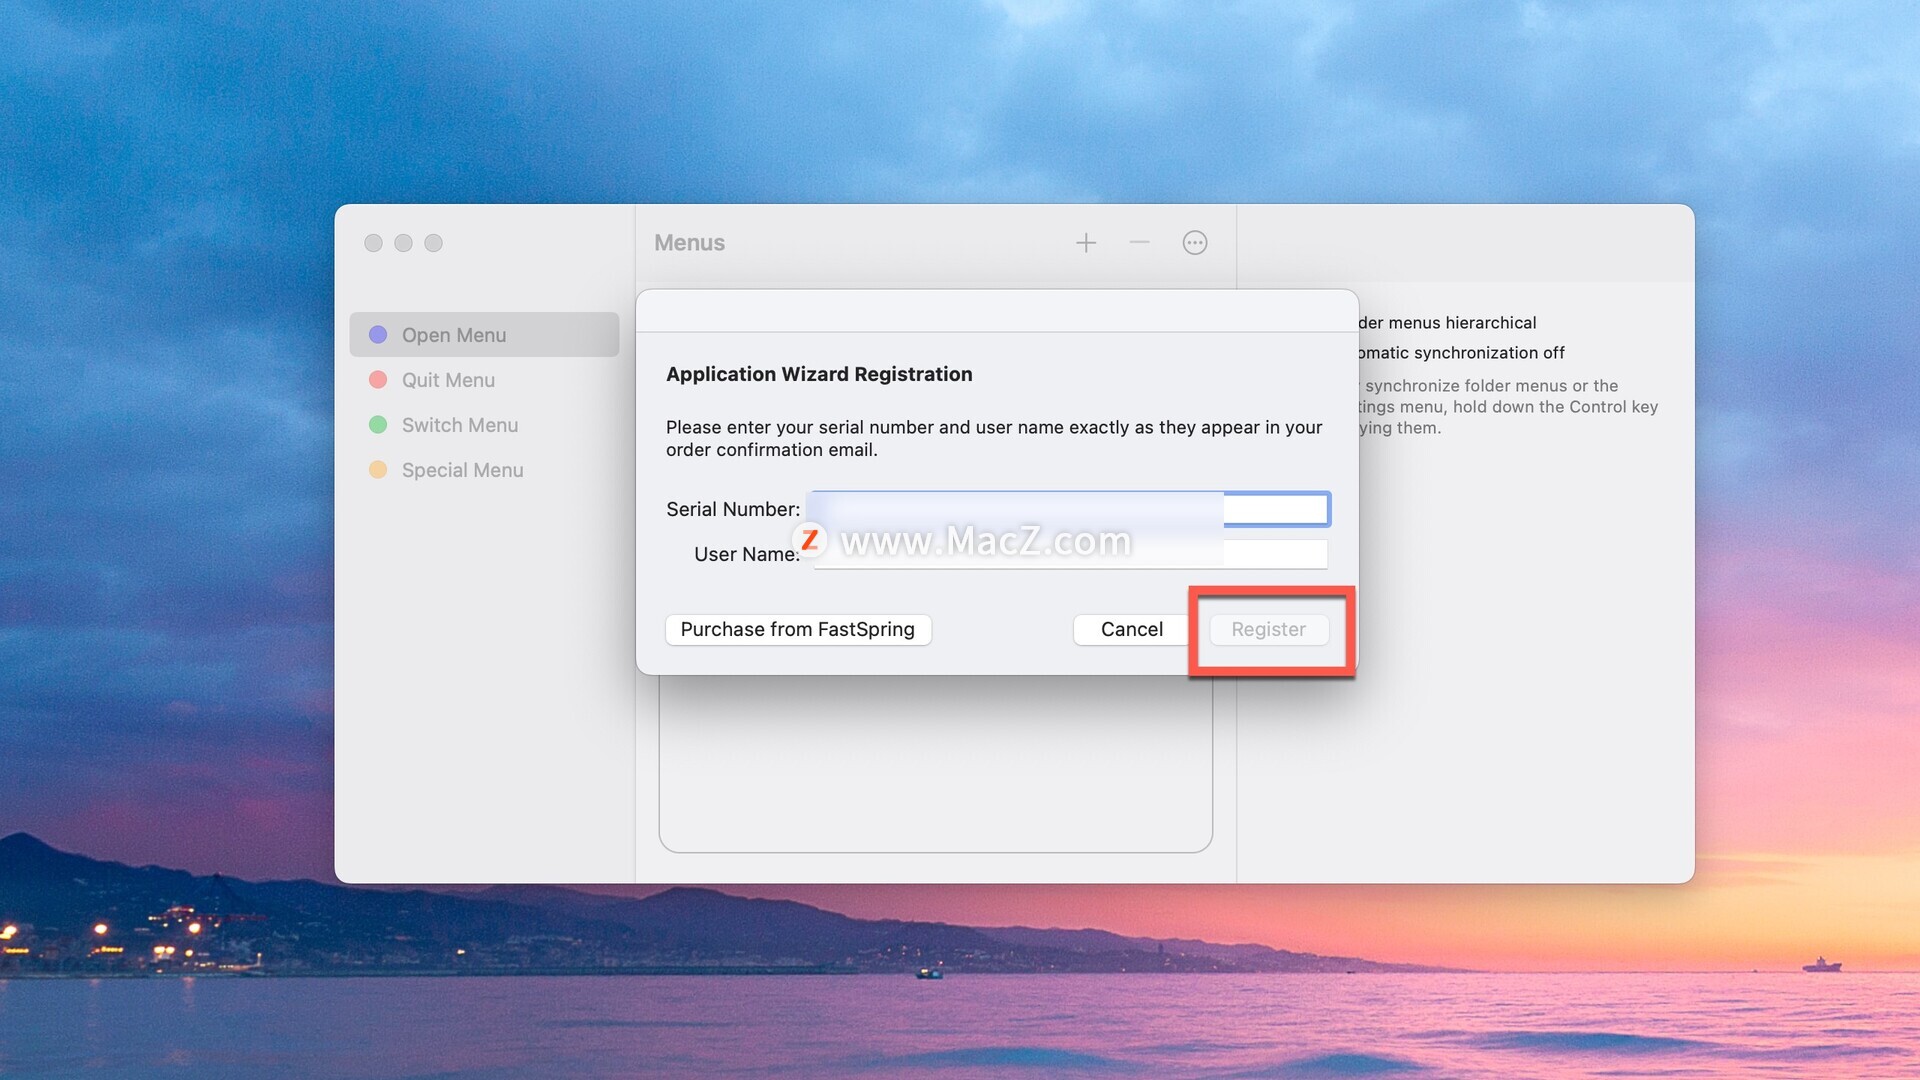Screen dimensions: 1920x1080
Task: Click the red dot beside Quit Menu
Action: click(x=378, y=380)
